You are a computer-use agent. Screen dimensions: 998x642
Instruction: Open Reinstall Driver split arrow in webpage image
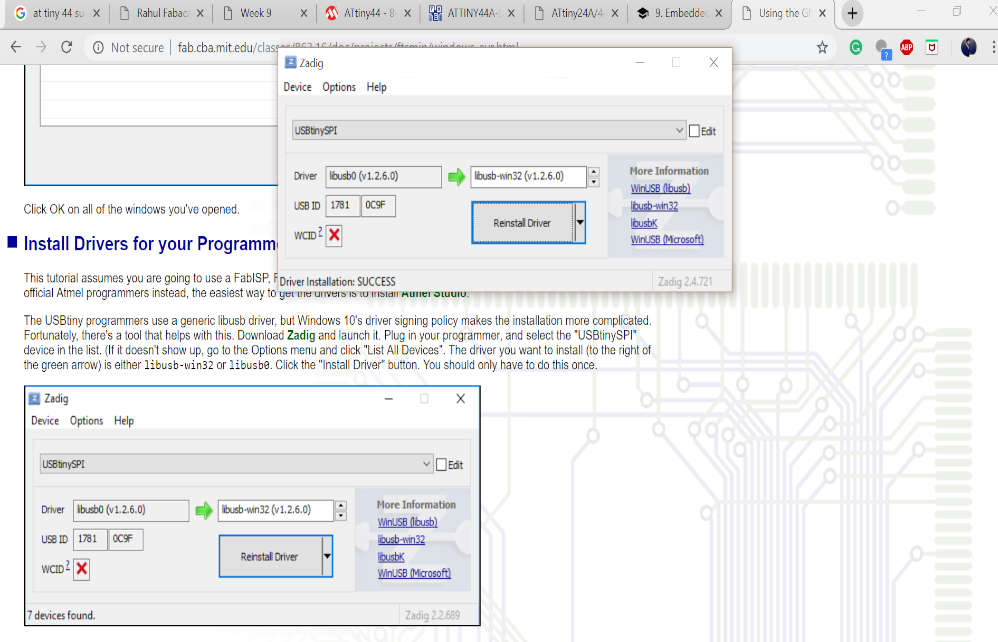(x=327, y=556)
